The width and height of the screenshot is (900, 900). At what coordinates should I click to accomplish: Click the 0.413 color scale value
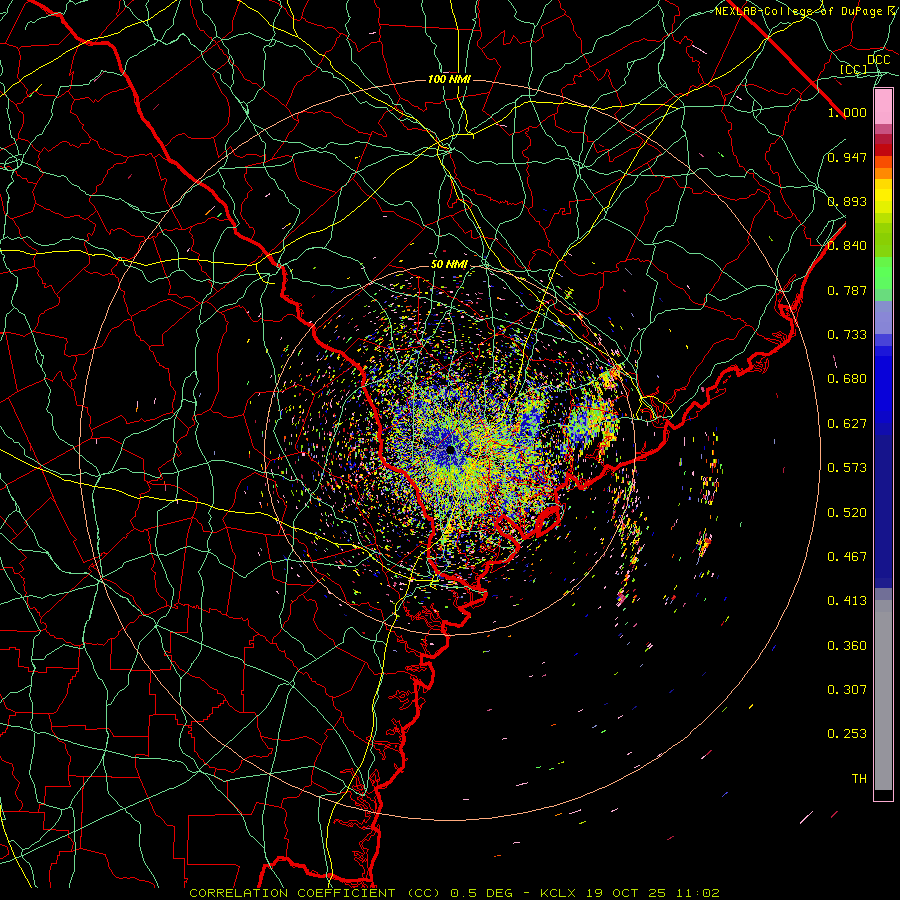point(847,601)
